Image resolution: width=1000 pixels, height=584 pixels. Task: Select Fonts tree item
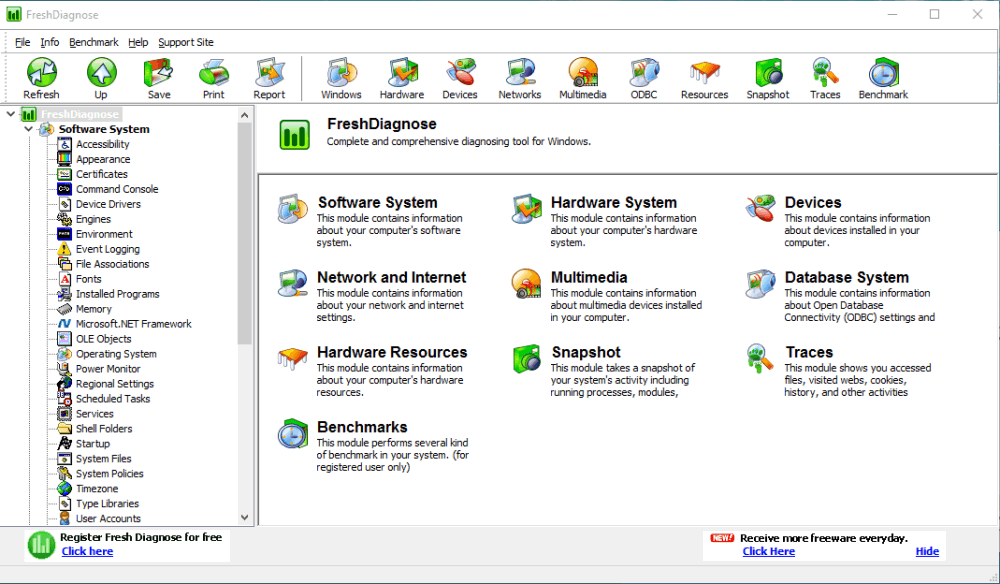coord(88,279)
